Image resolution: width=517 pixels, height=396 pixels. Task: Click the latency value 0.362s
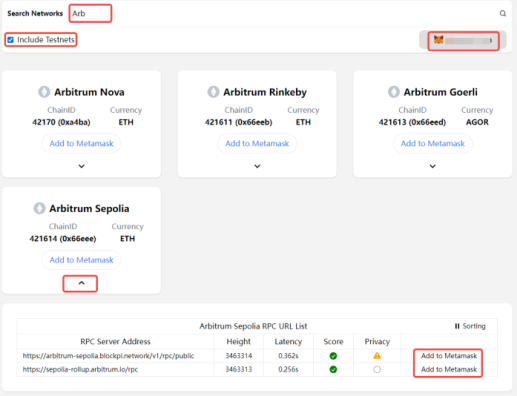coord(288,356)
